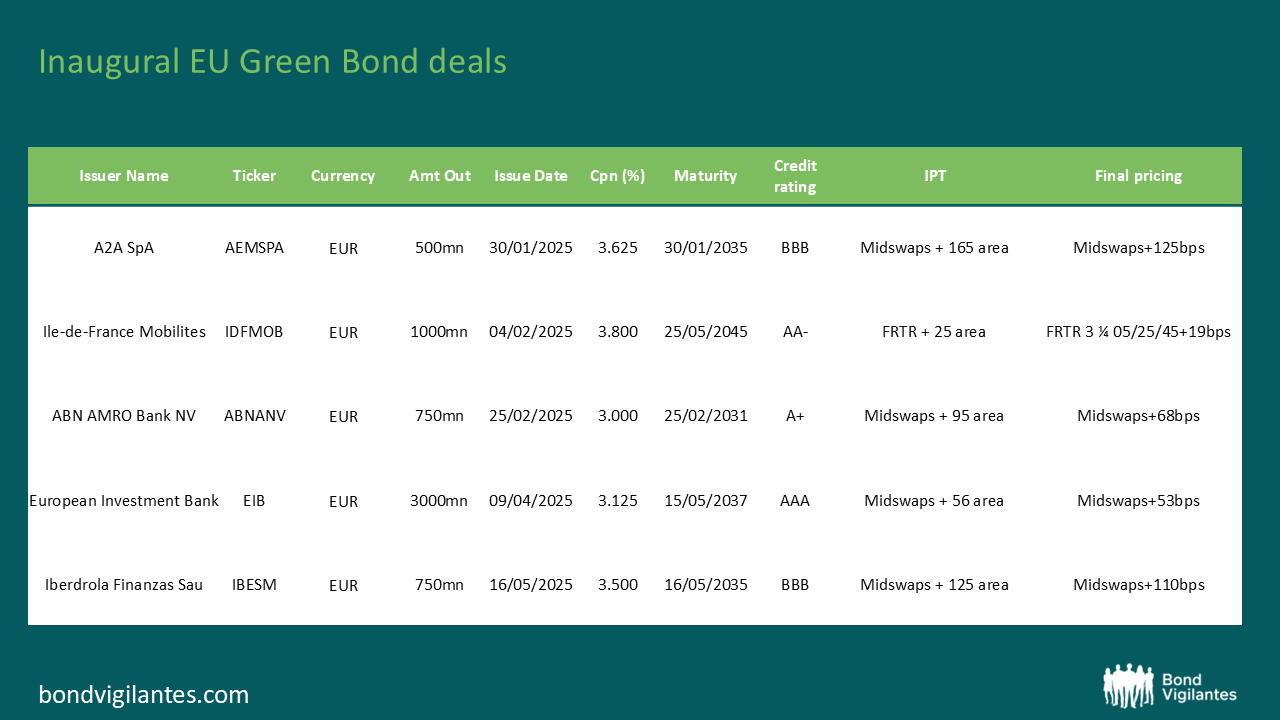Click the 'Currency' column header
The height and width of the screenshot is (720, 1280).
[343, 176]
